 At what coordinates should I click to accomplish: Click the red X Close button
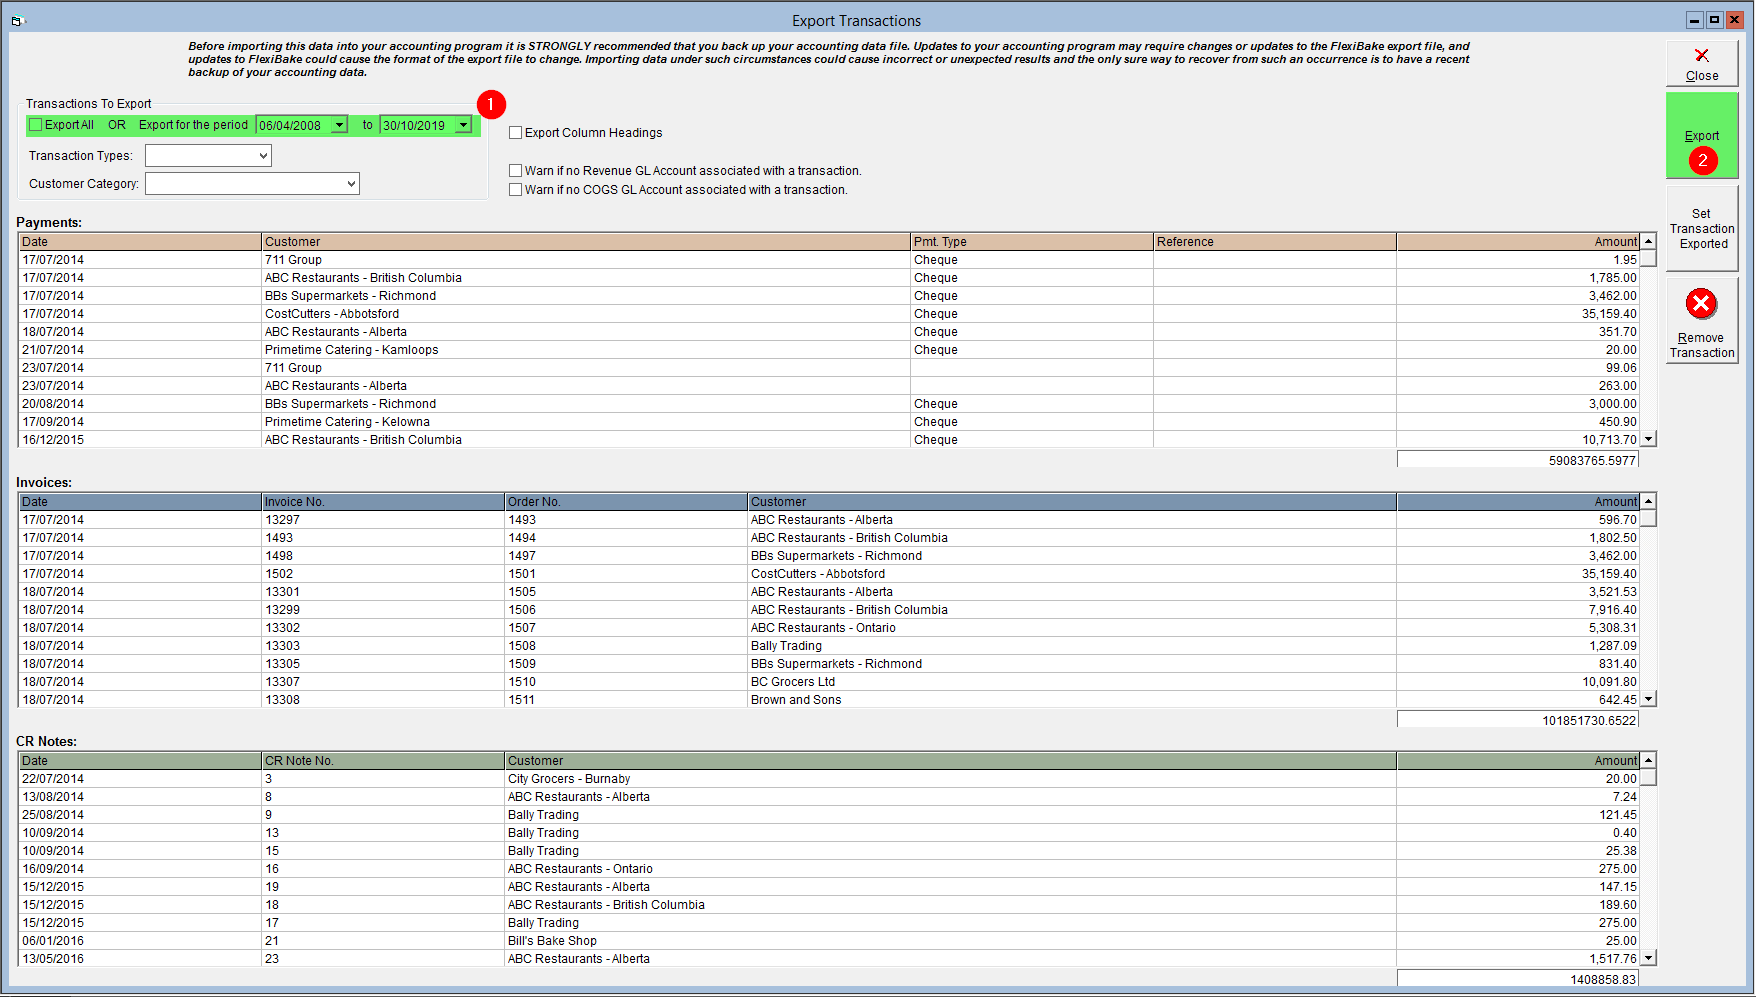tap(1702, 64)
